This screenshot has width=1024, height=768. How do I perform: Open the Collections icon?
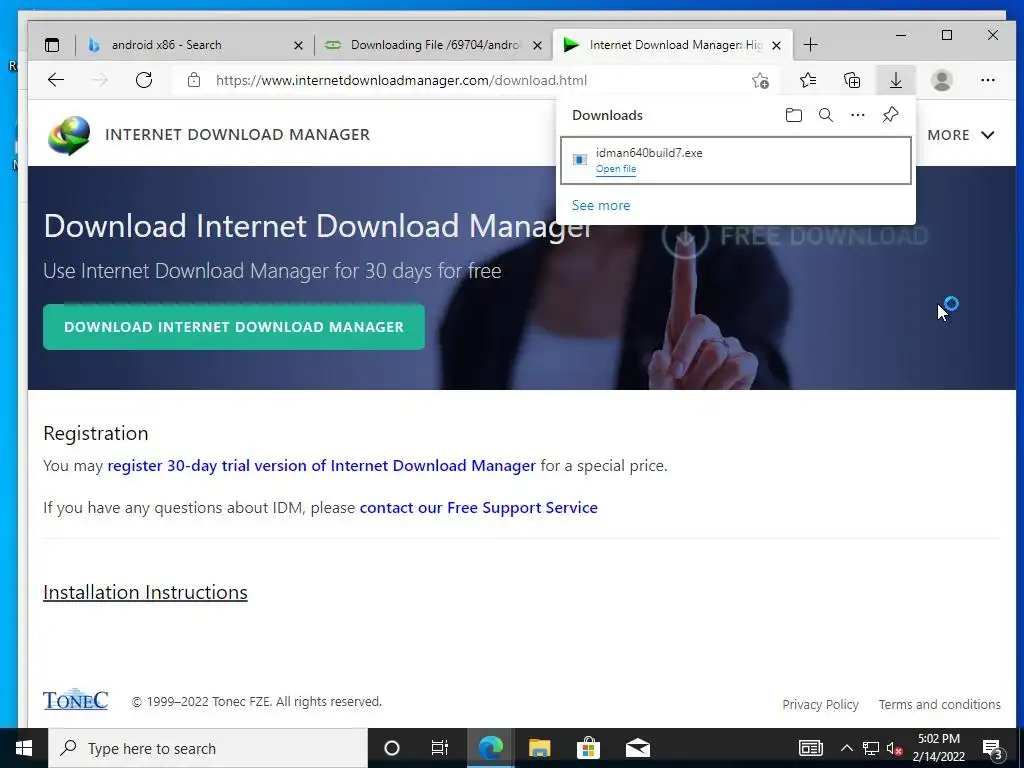click(x=852, y=80)
